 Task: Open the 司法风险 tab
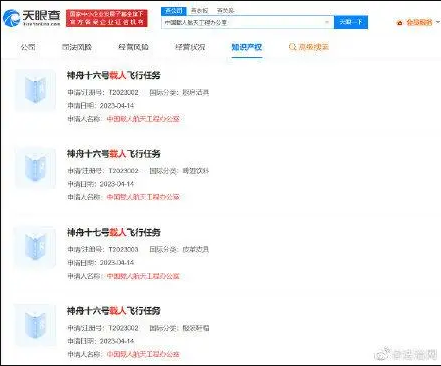pyautogui.click(x=77, y=47)
